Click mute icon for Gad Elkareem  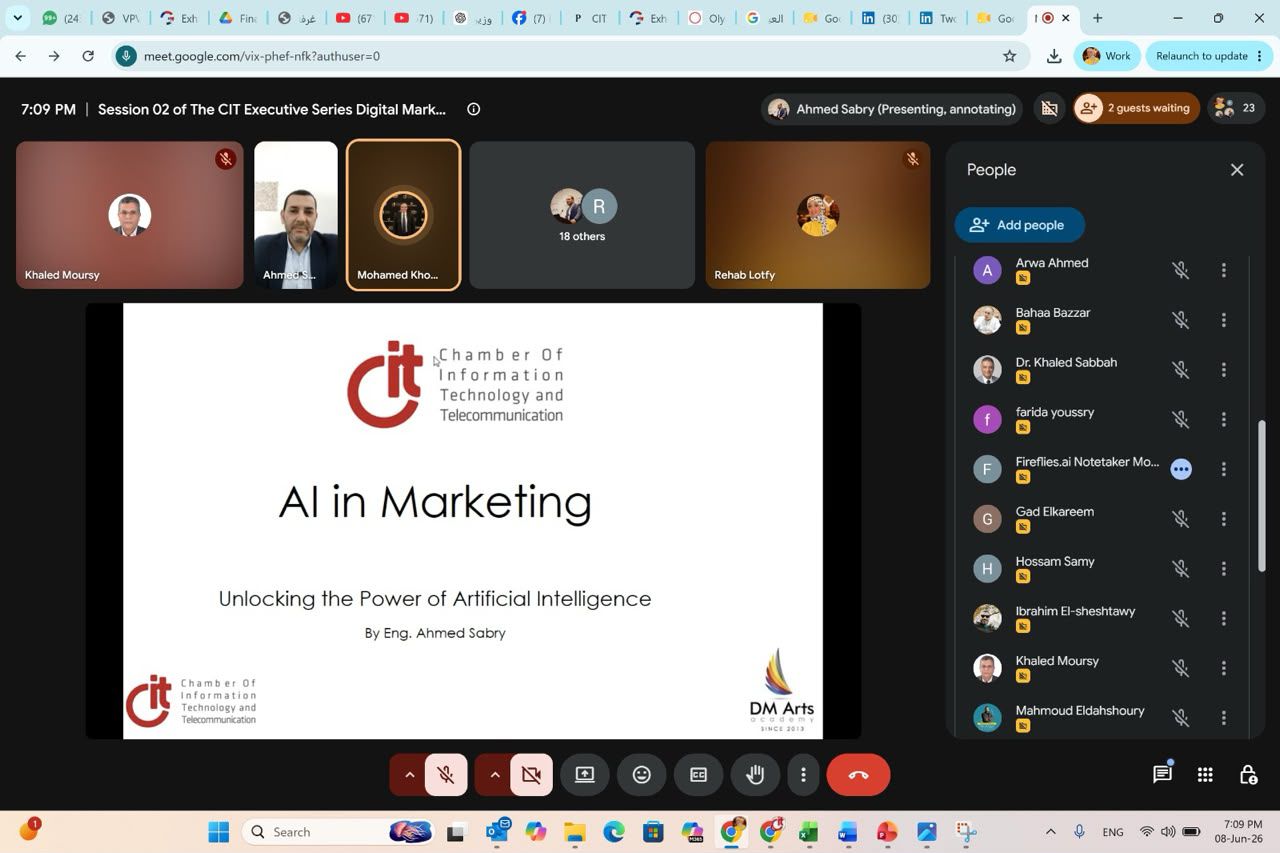pyautogui.click(x=1181, y=519)
